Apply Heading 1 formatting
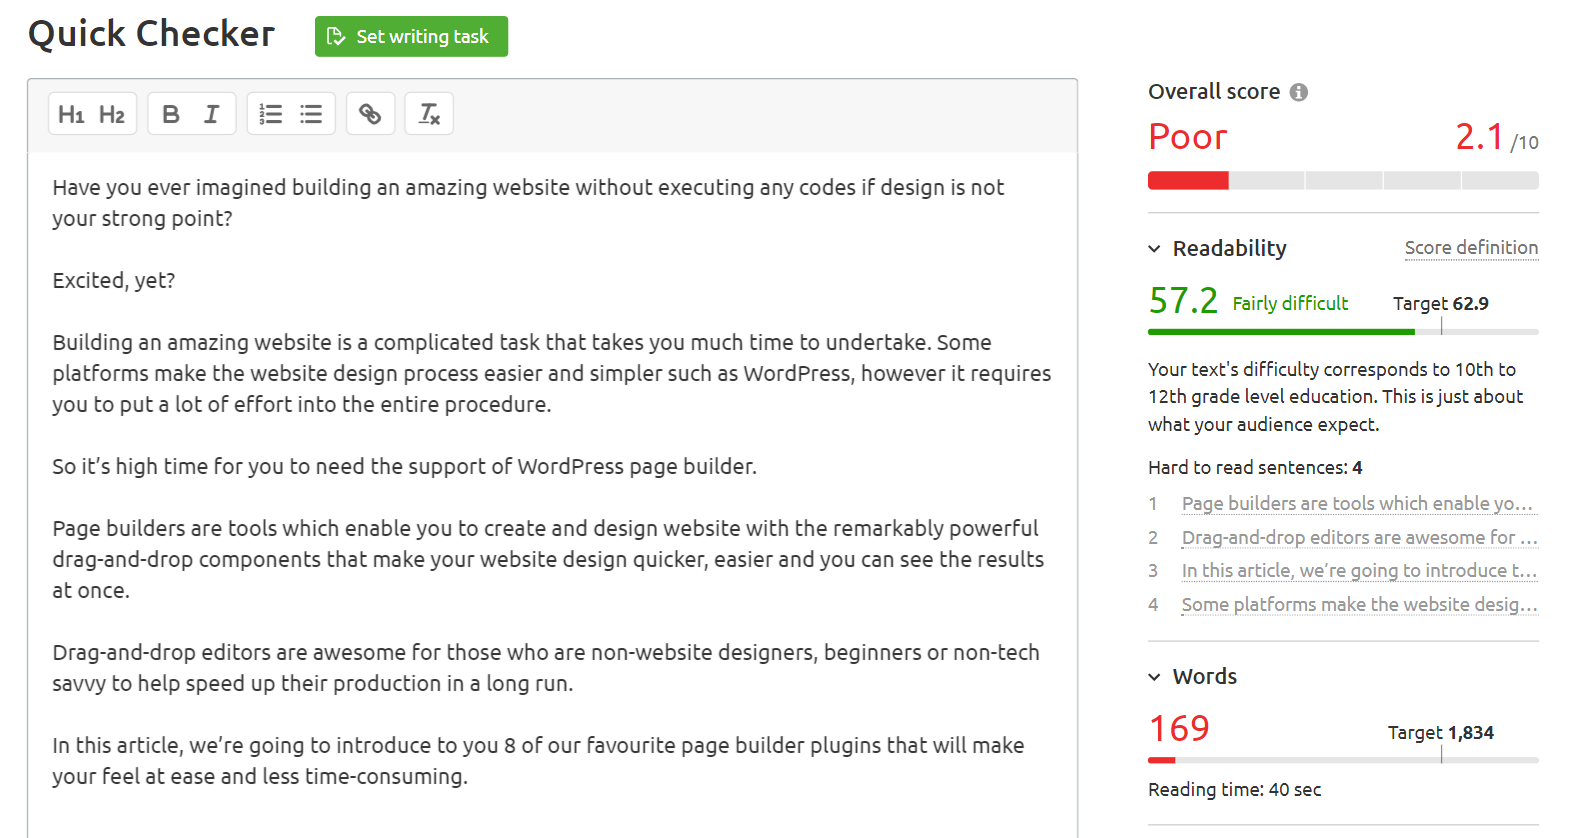Image resolution: width=1577 pixels, height=838 pixels. point(71,114)
